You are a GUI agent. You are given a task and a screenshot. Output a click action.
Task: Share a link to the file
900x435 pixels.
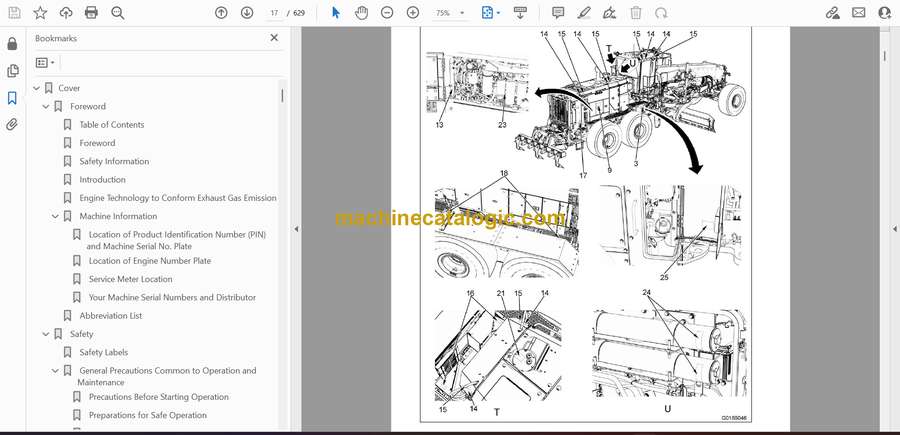[832, 13]
